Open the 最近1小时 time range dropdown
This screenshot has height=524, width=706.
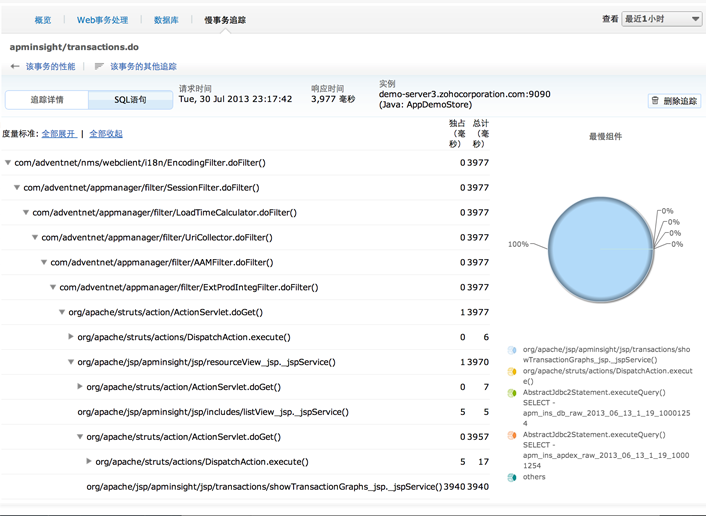tap(661, 19)
